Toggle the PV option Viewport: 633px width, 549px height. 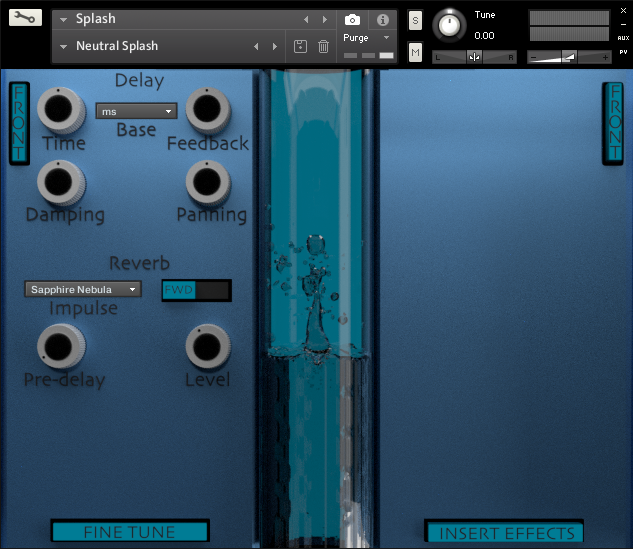point(623,52)
